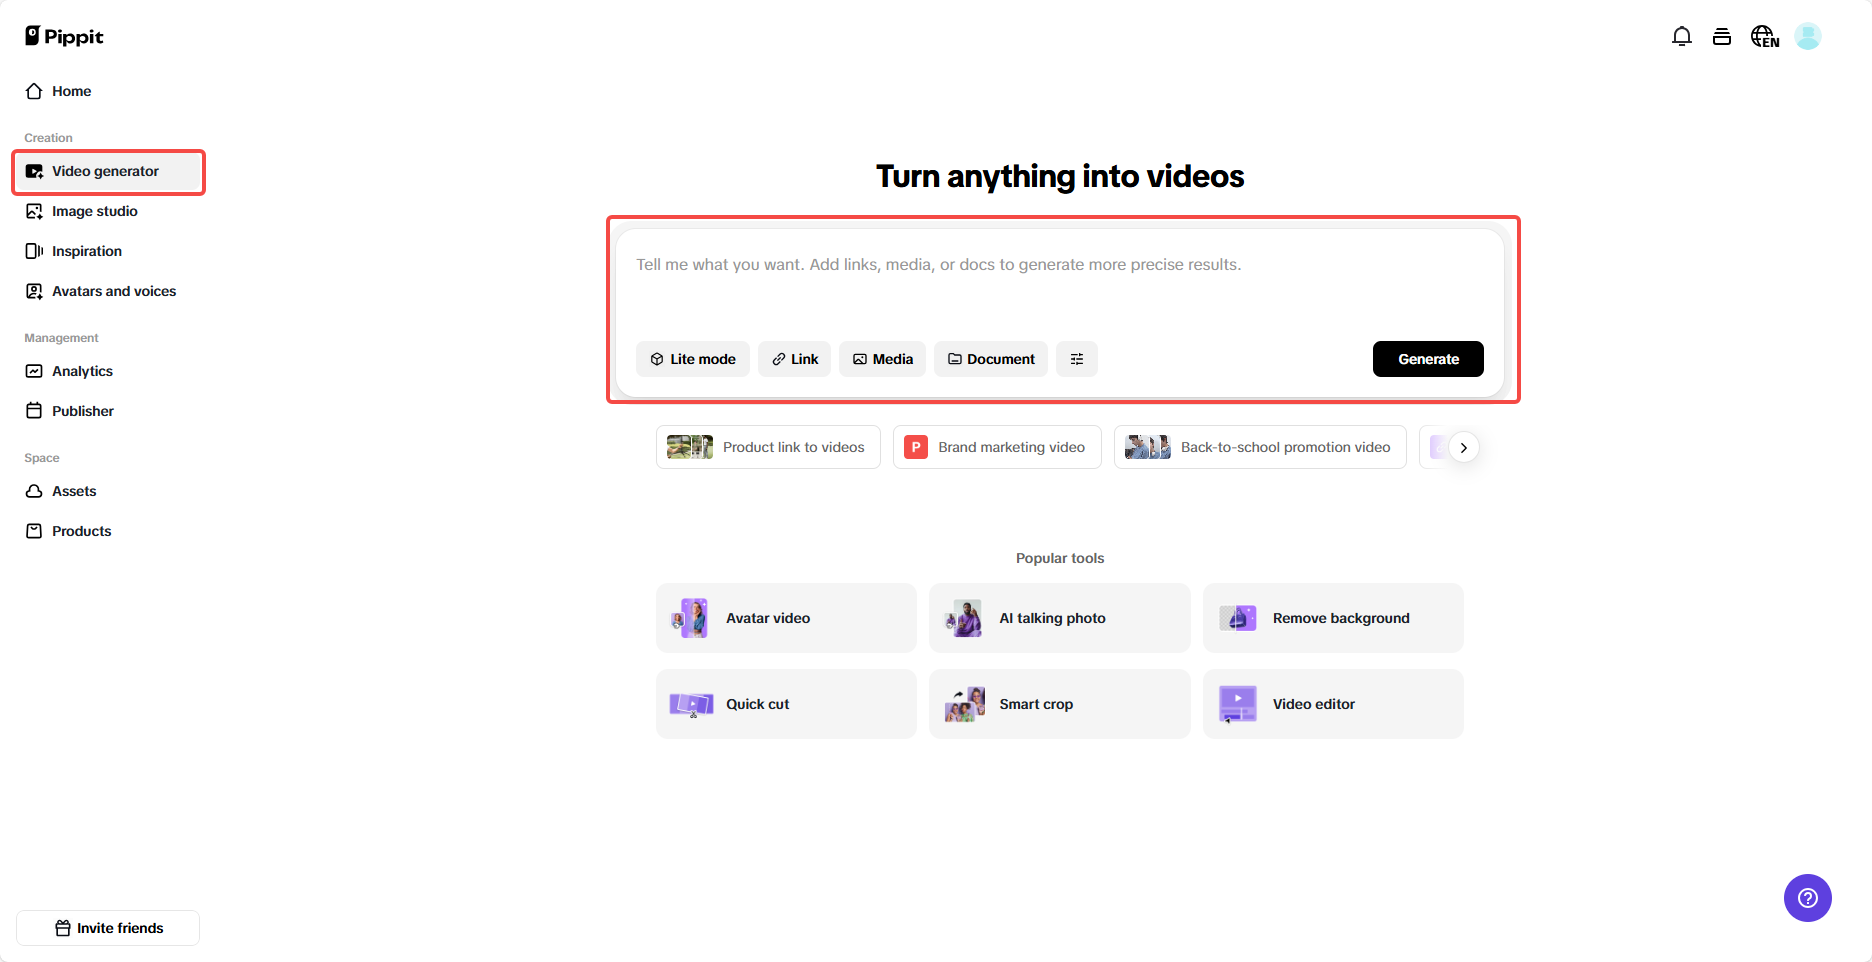This screenshot has width=1872, height=962.
Task: Go to Home in the sidebar
Action: (x=71, y=90)
